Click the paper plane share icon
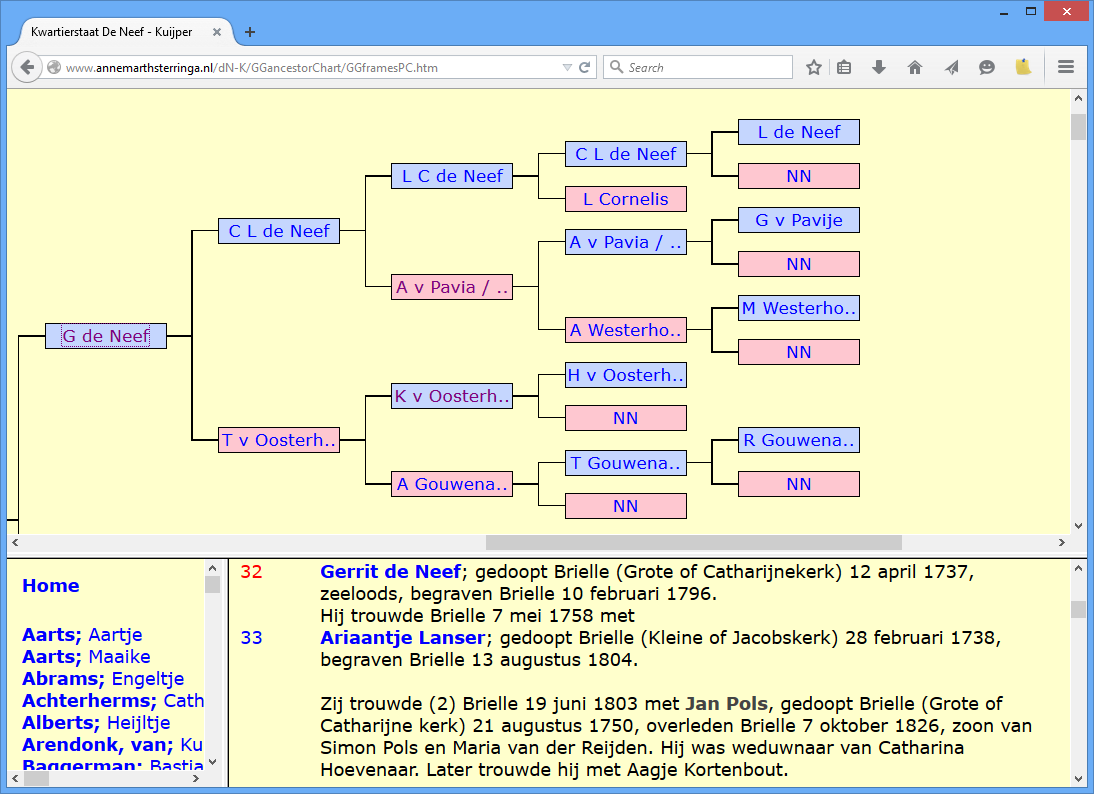The width and height of the screenshot is (1094, 794). (951, 68)
